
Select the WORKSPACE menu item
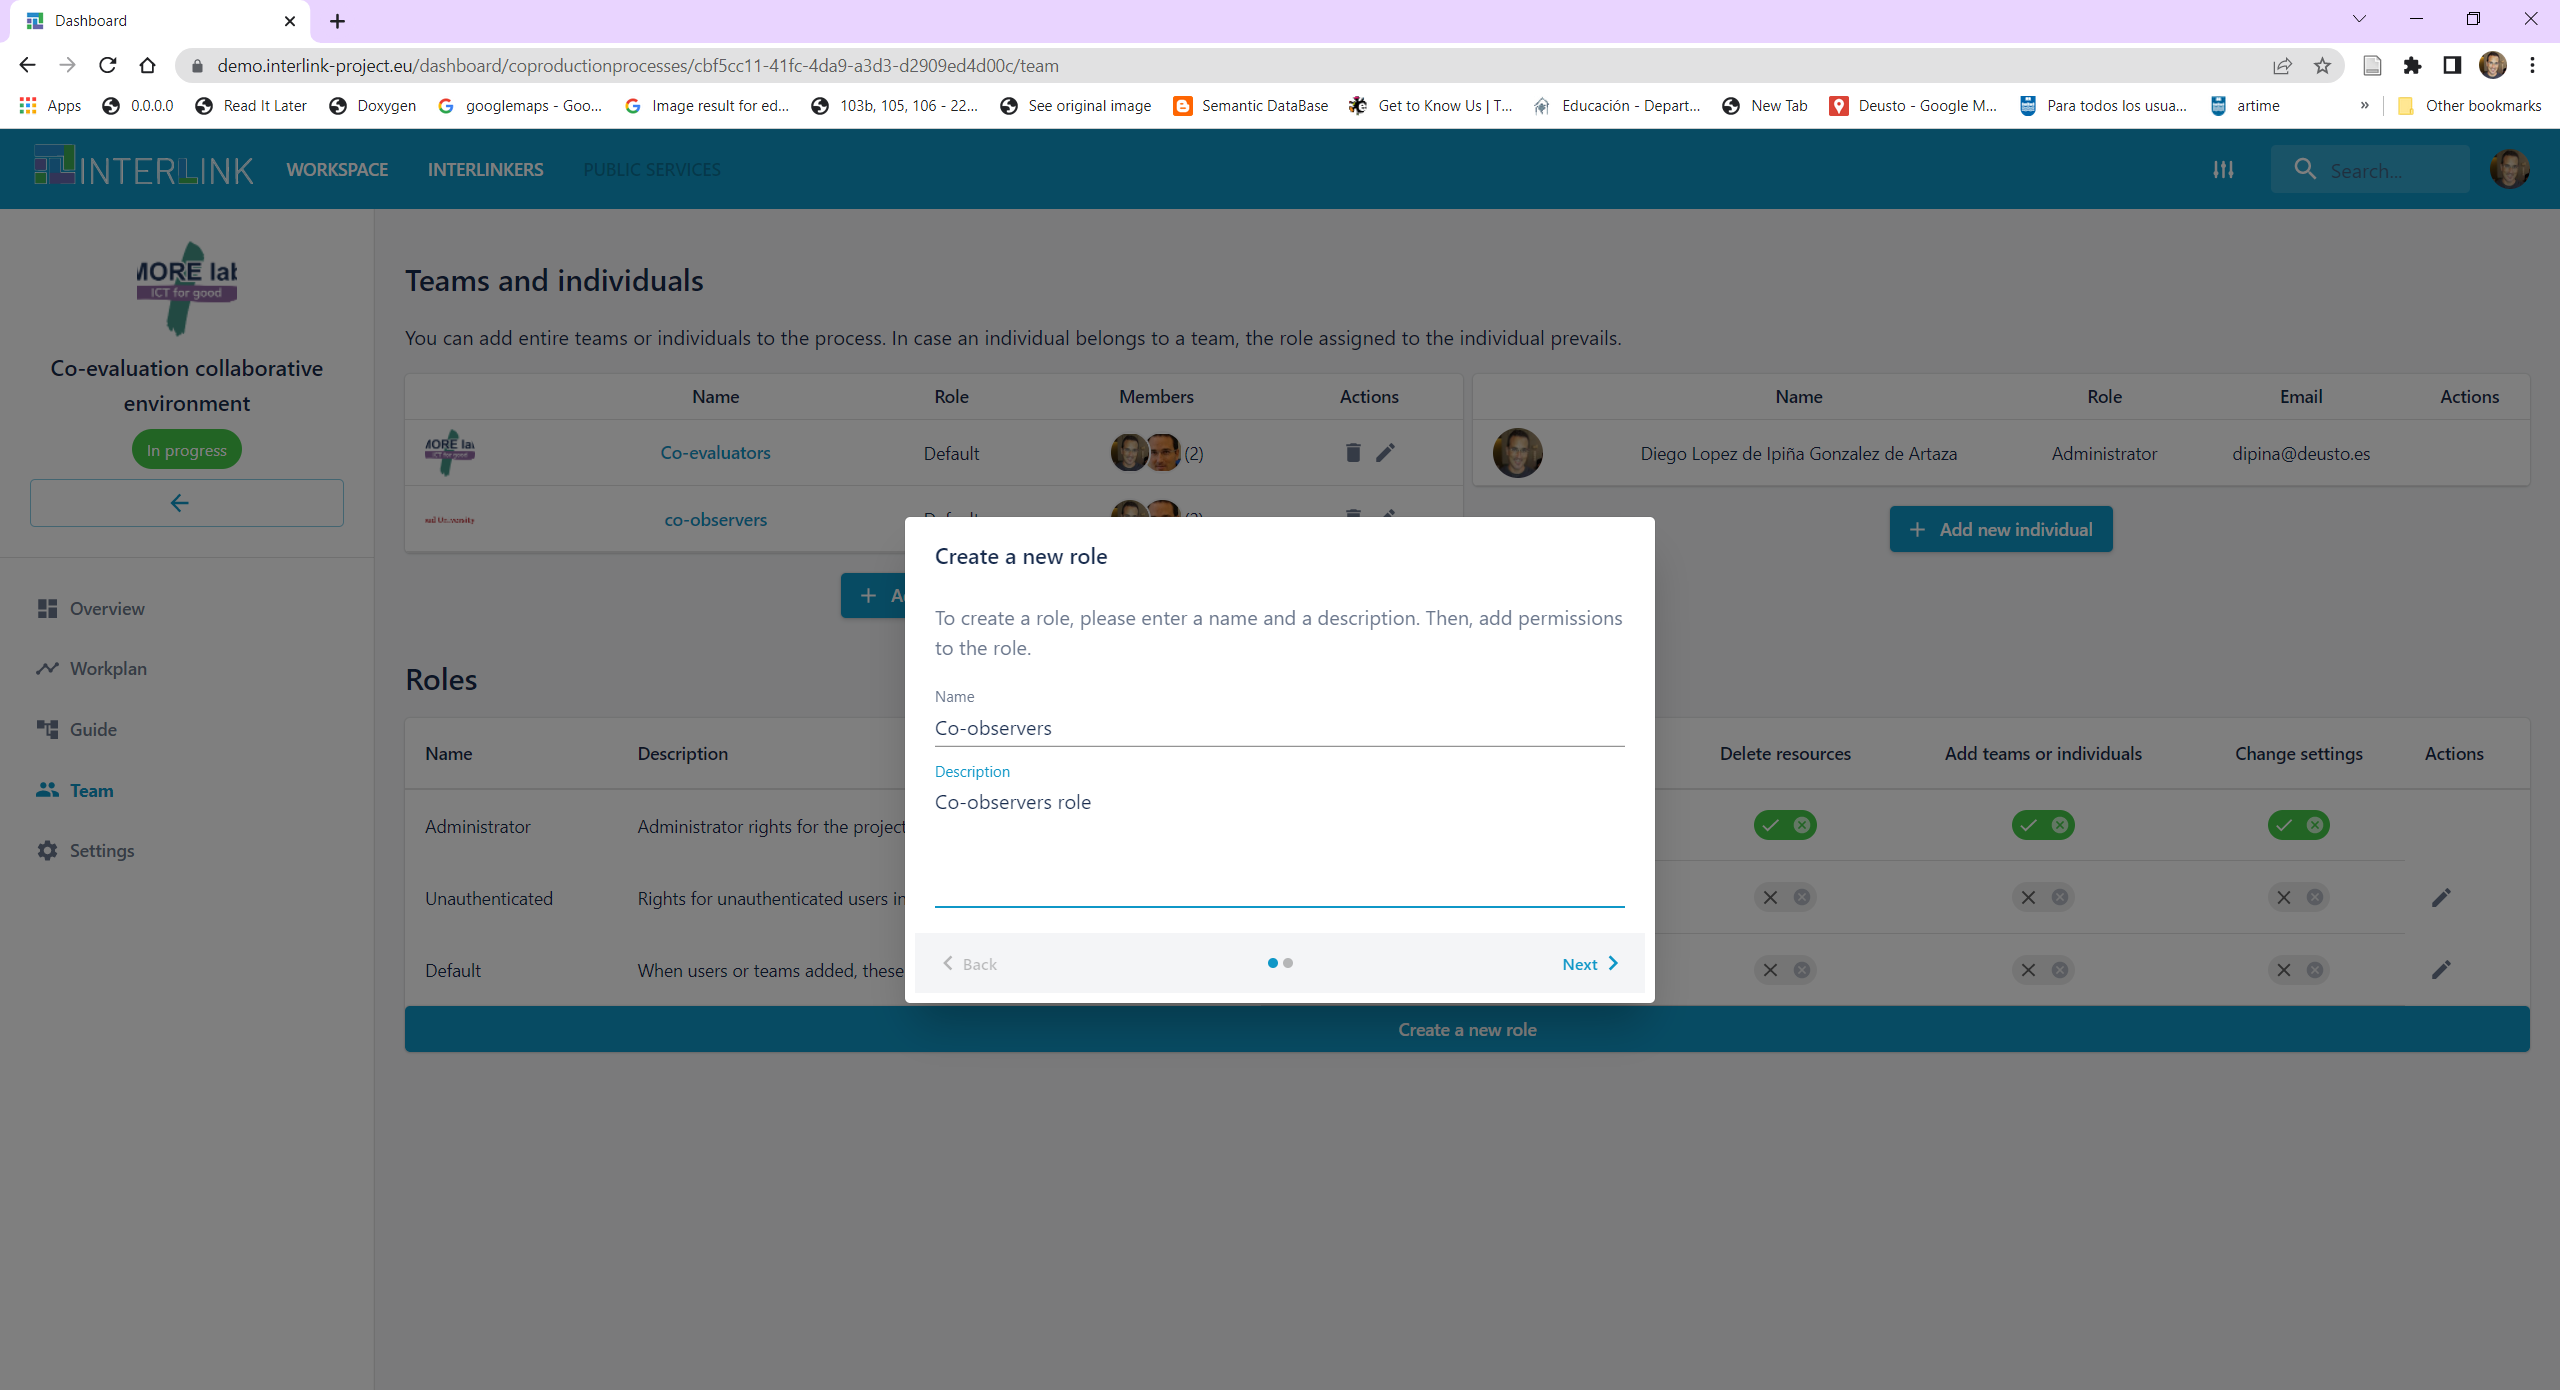(335, 169)
